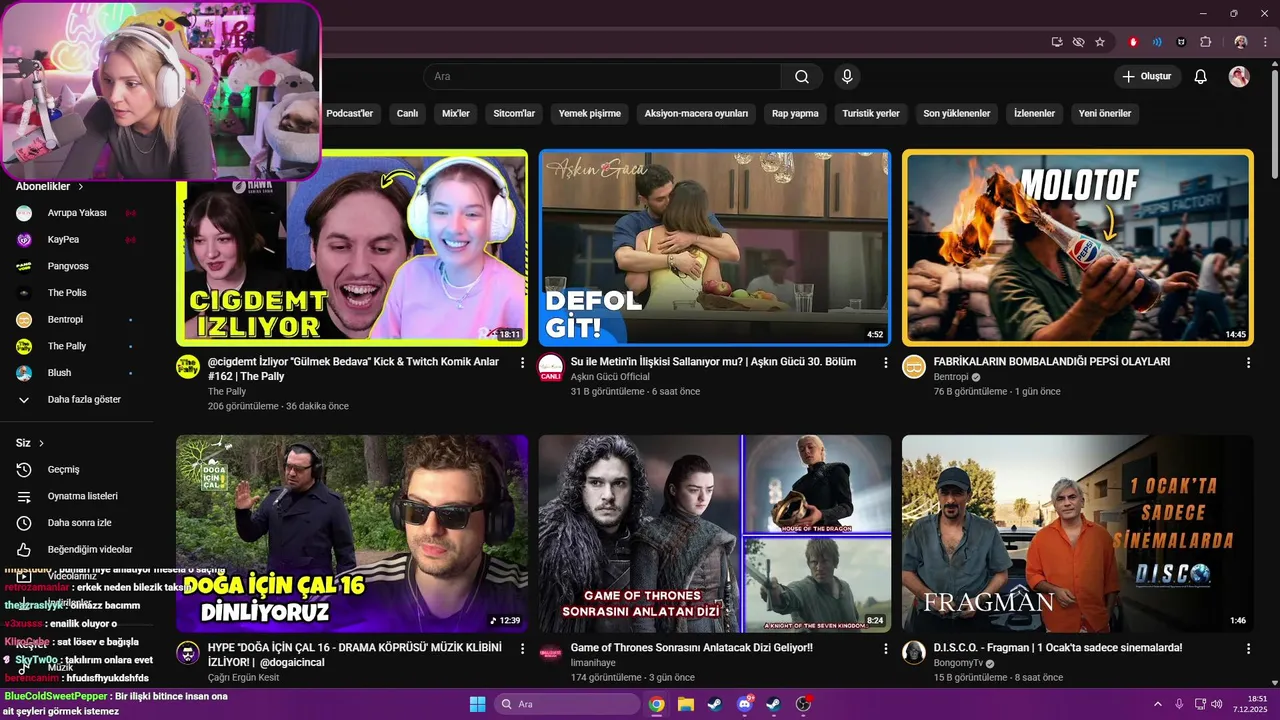The width and height of the screenshot is (1280, 720).
Task: Play the Doğa İçin Çal 16 thumbnail
Action: pos(352,533)
